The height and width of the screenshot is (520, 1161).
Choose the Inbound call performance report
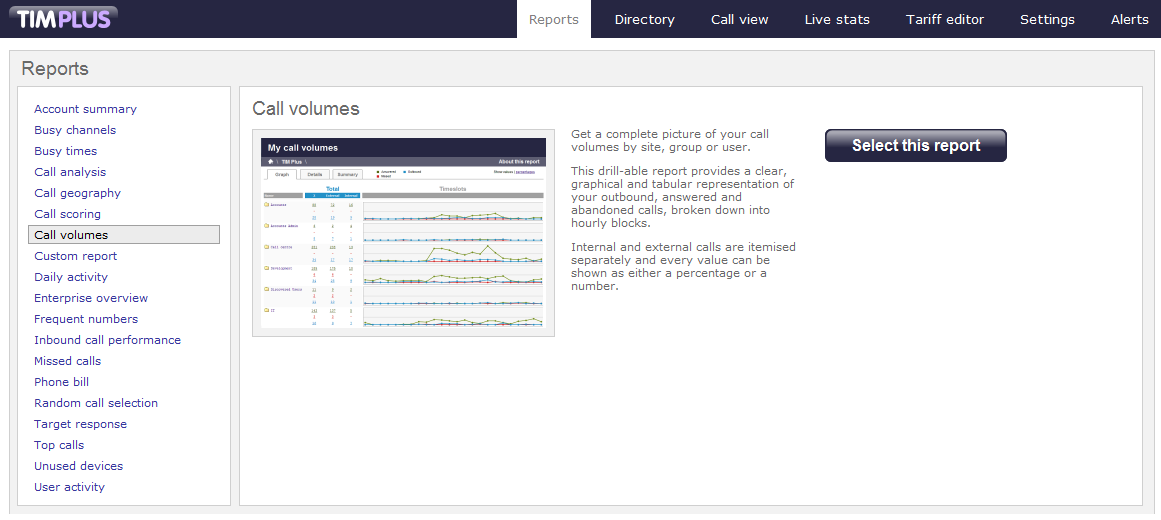click(x=107, y=340)
